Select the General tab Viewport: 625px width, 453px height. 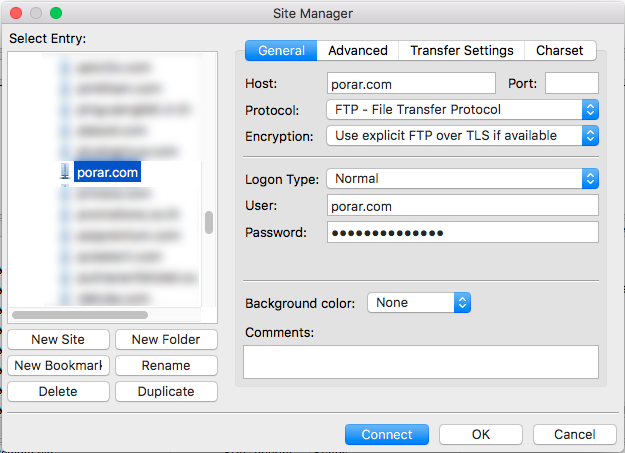[x=281, y=50]
